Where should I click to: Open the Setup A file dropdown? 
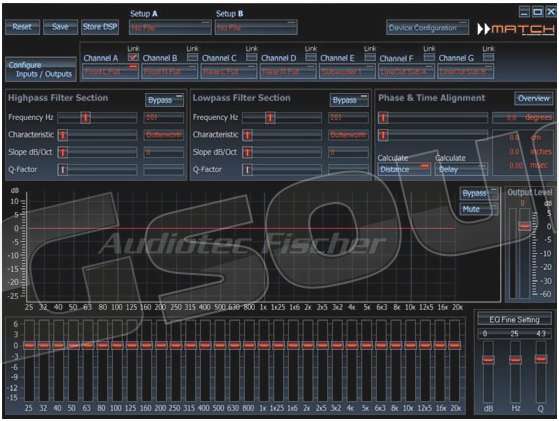click(x=170, y=28)
